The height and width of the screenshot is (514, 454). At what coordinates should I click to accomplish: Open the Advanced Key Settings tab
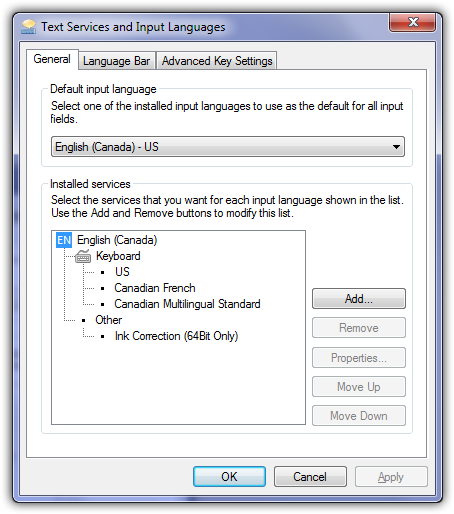[x=217, y=61]
